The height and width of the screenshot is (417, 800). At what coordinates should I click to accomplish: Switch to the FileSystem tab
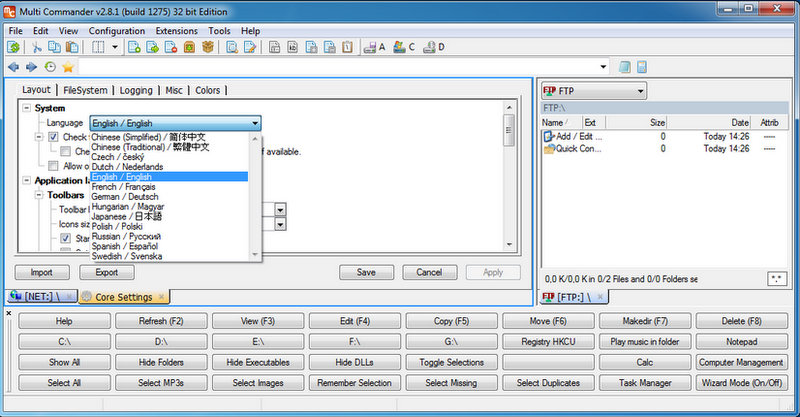[x=85, y=90]
